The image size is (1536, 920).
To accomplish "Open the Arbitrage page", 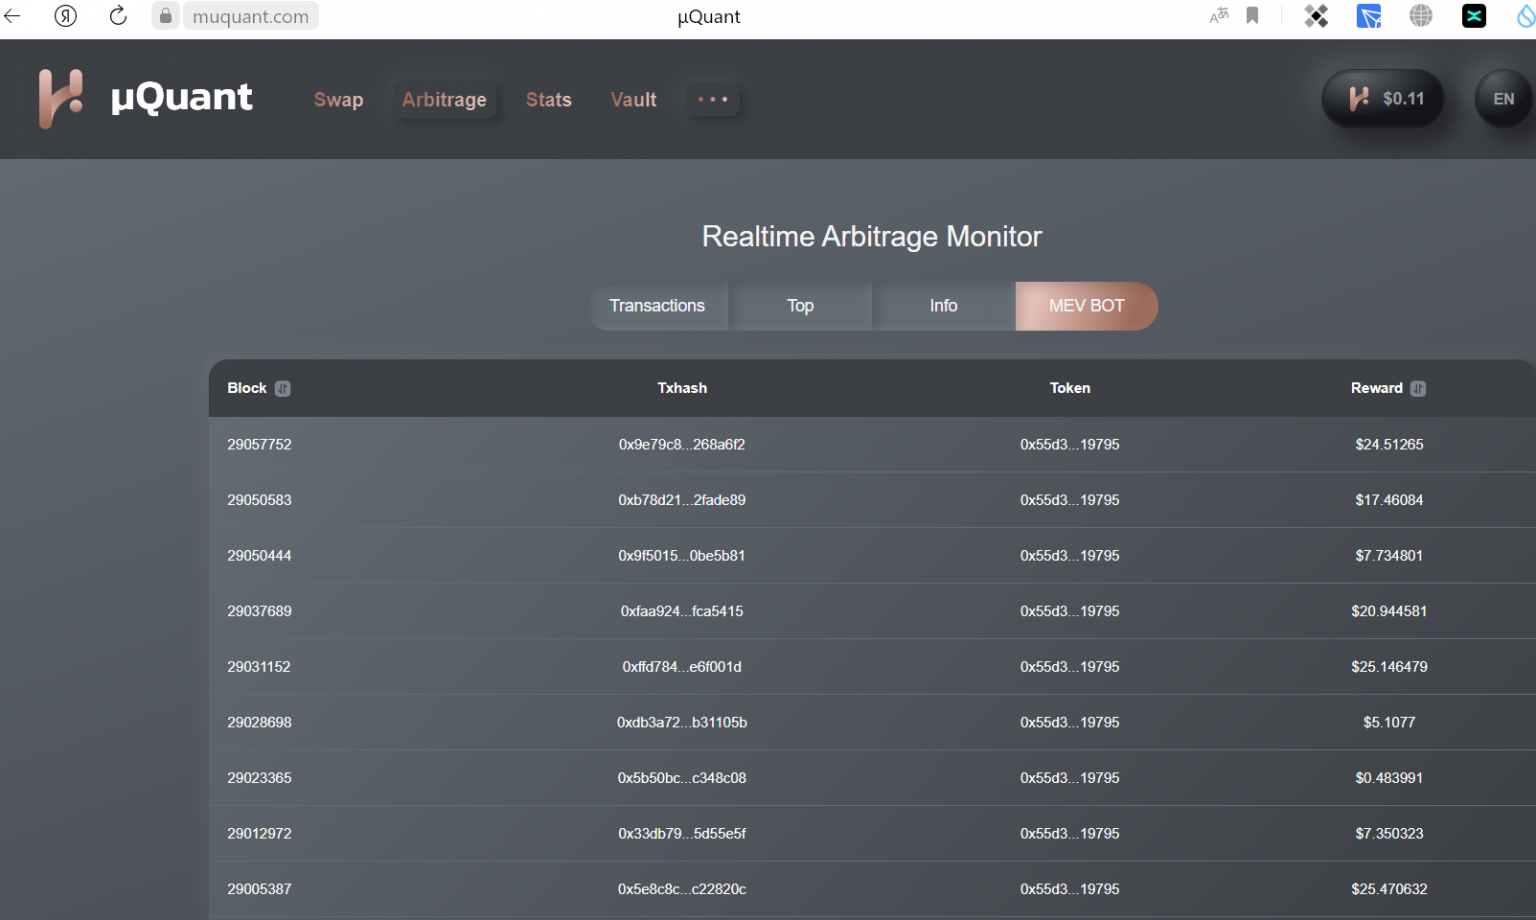I will click(444, 99).
